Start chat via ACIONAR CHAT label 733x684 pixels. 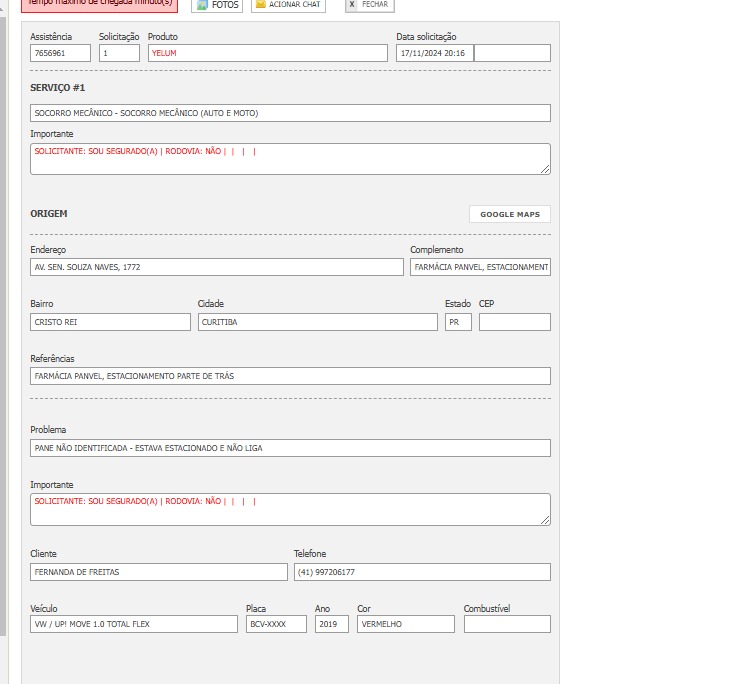tap(295, 4)
